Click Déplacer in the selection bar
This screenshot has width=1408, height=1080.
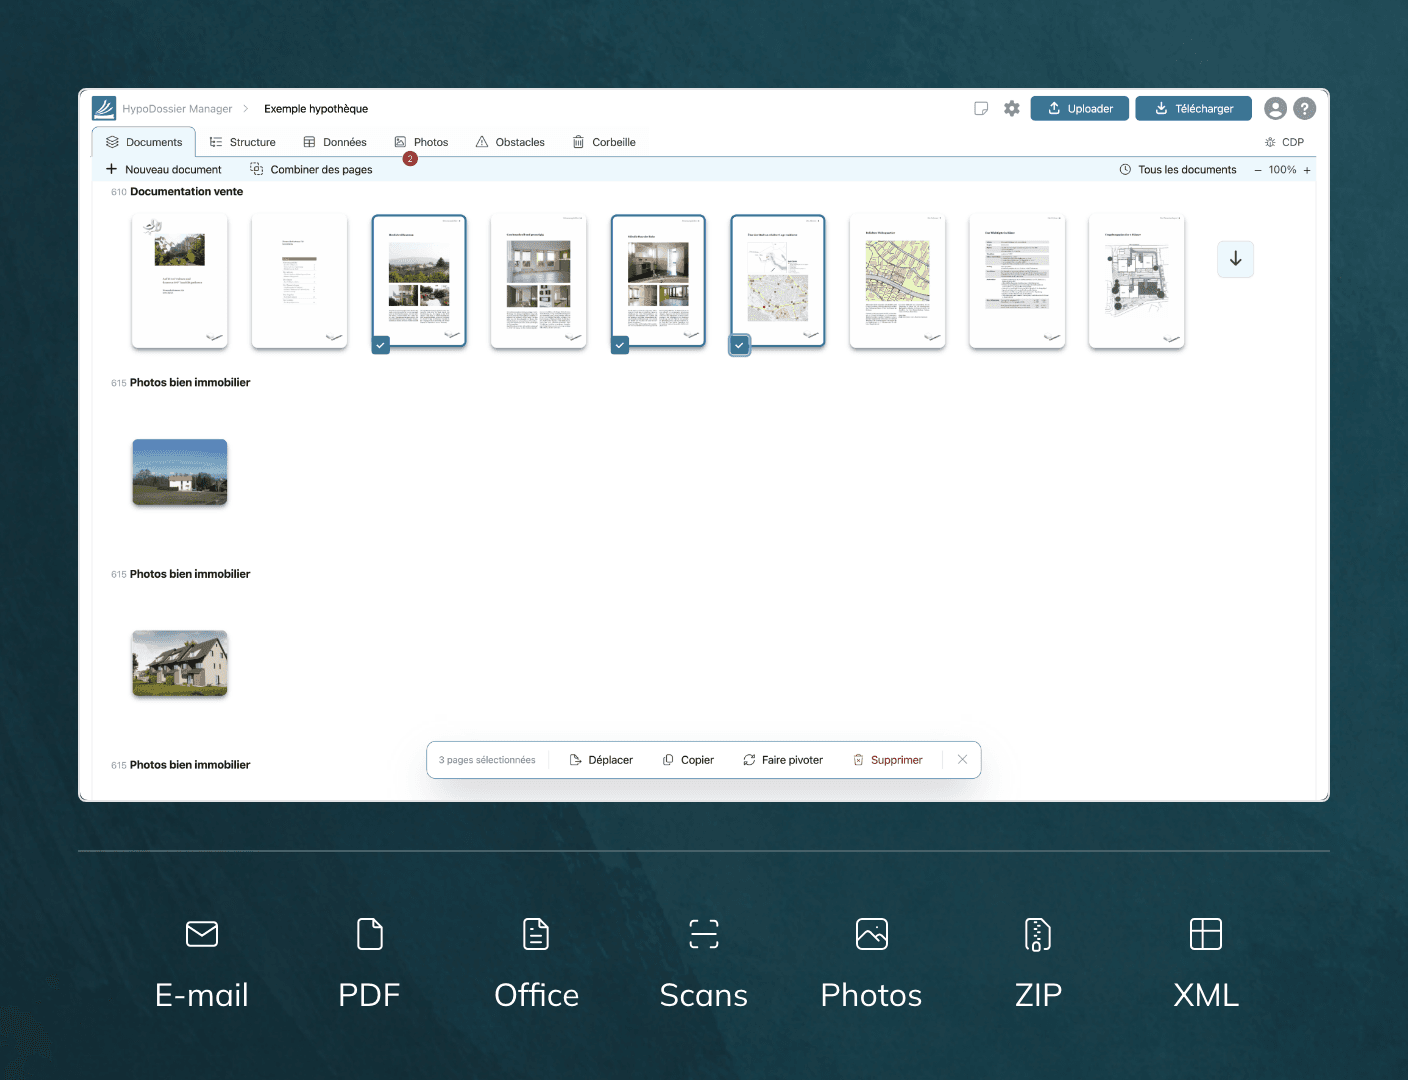point(601,760)
